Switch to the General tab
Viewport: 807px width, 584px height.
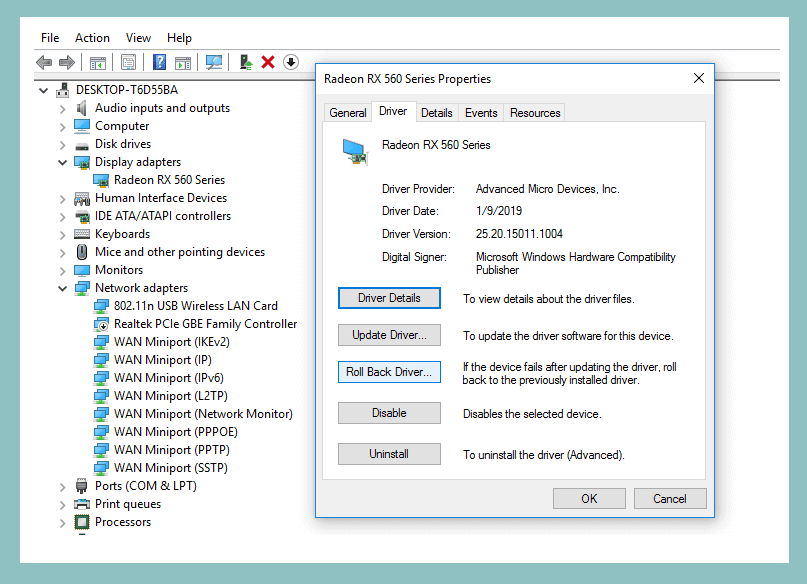(x=348, y=113)
